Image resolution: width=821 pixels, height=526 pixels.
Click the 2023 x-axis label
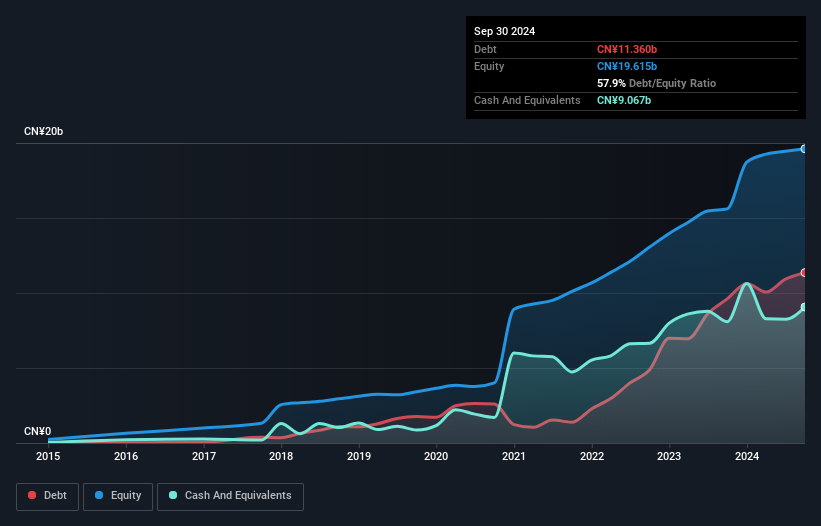[669, 456]
